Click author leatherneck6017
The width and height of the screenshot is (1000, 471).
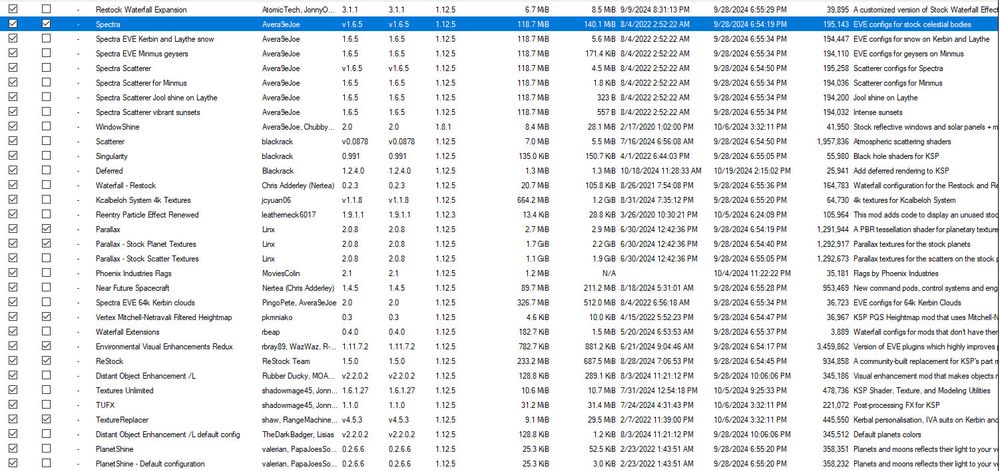(x=289, y=215)
